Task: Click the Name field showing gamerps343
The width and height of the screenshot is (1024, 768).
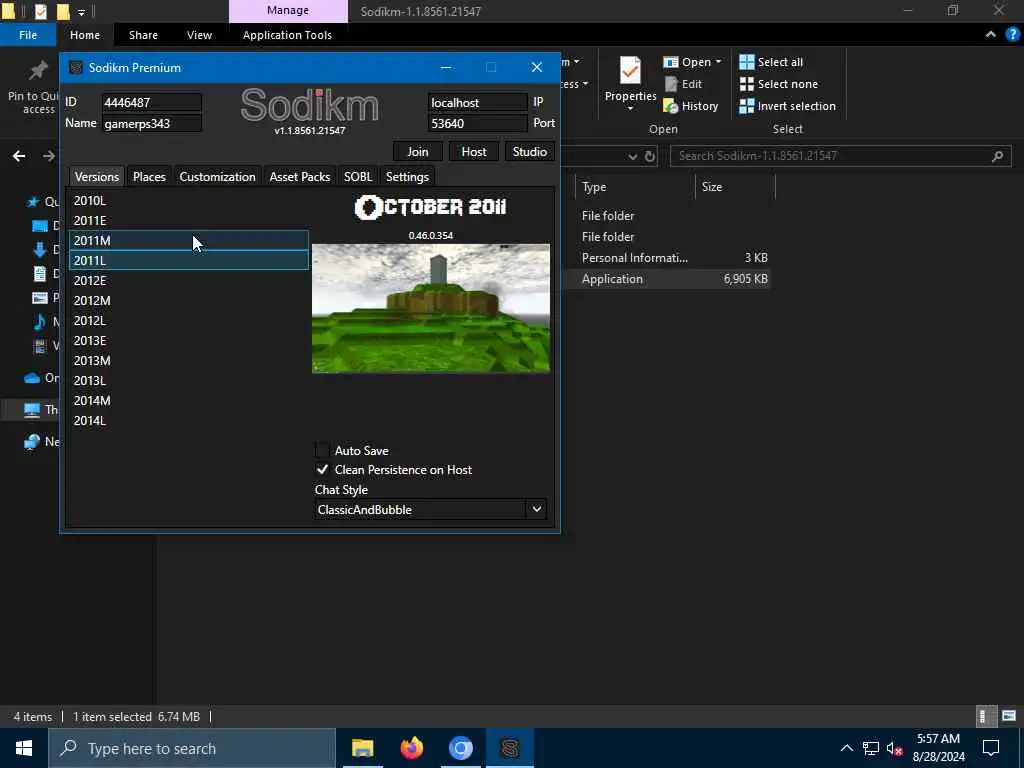Action: 152,123
